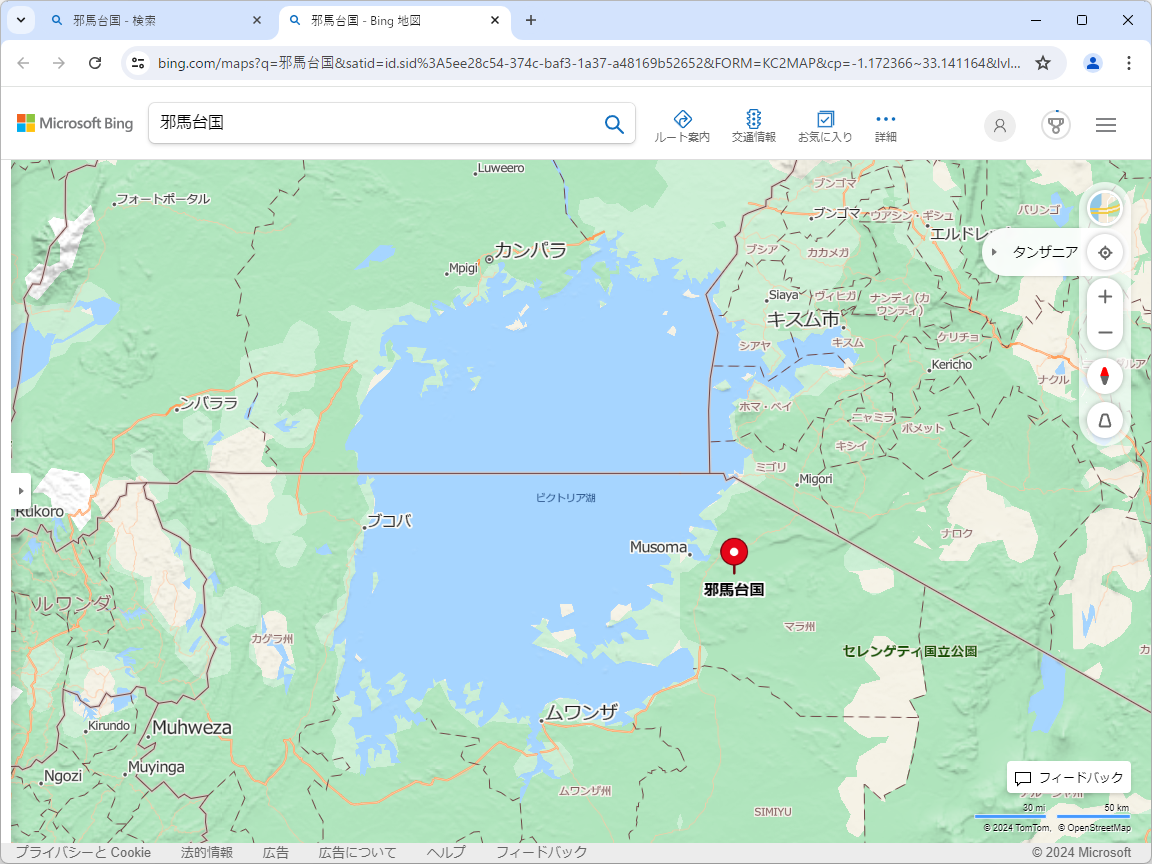
Task: Click the Musoma town label
Action: point(658,547)
